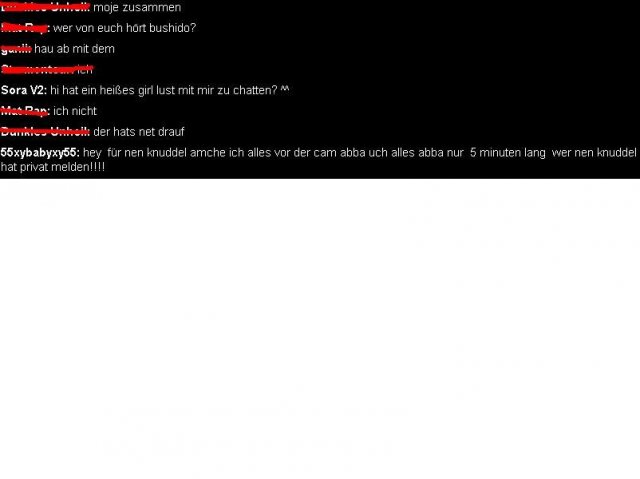The width and height of the screenshot is (640, 479).
Task: Click the "hat privat melden!!!!" line
Action: [x=53, y=167]
